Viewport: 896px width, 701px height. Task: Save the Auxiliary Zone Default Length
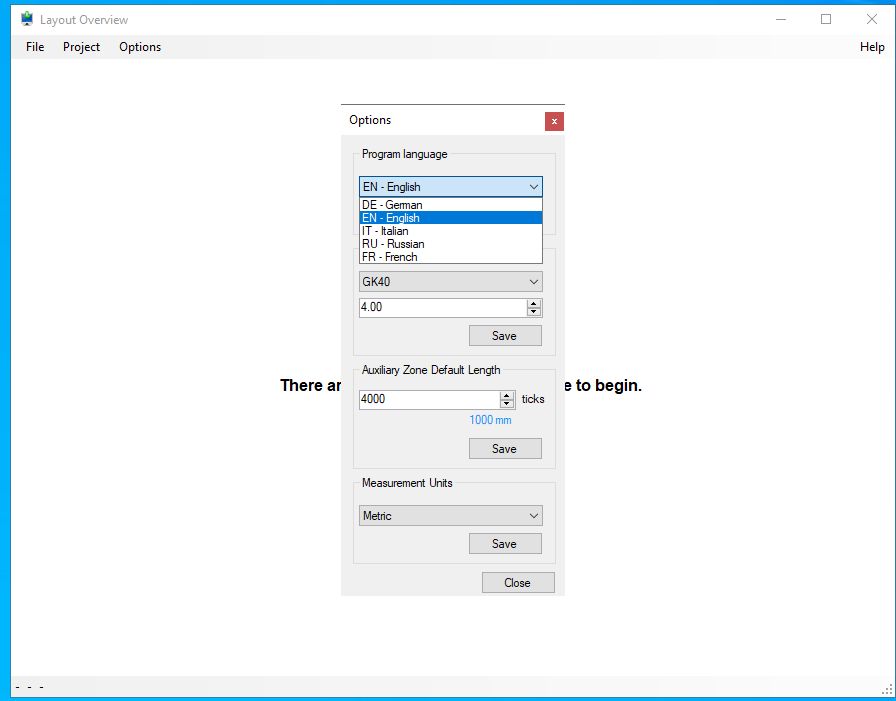coord(505,448)
